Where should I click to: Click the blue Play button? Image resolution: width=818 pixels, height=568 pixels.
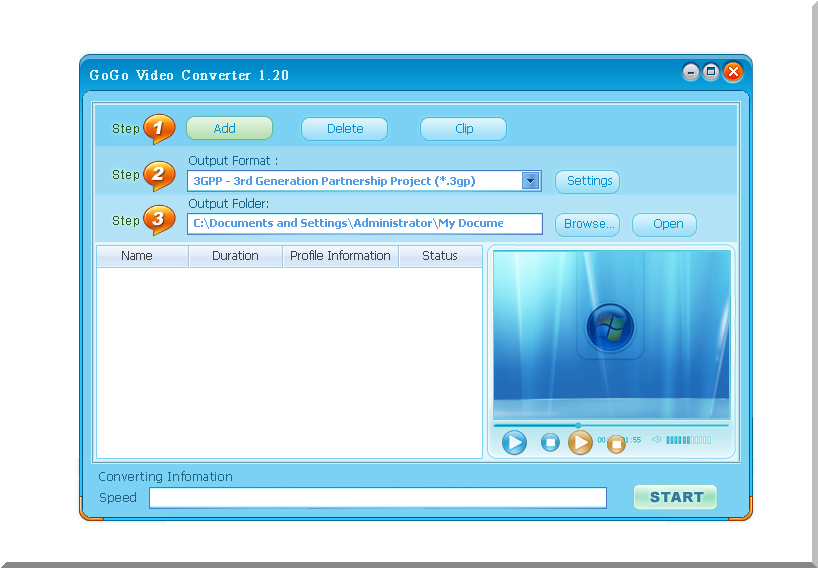point(514,442)
